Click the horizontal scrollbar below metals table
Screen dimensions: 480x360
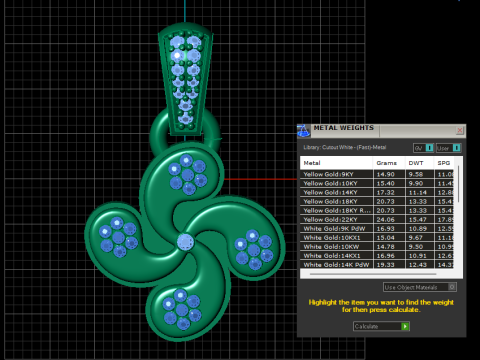tap(373, 274)
